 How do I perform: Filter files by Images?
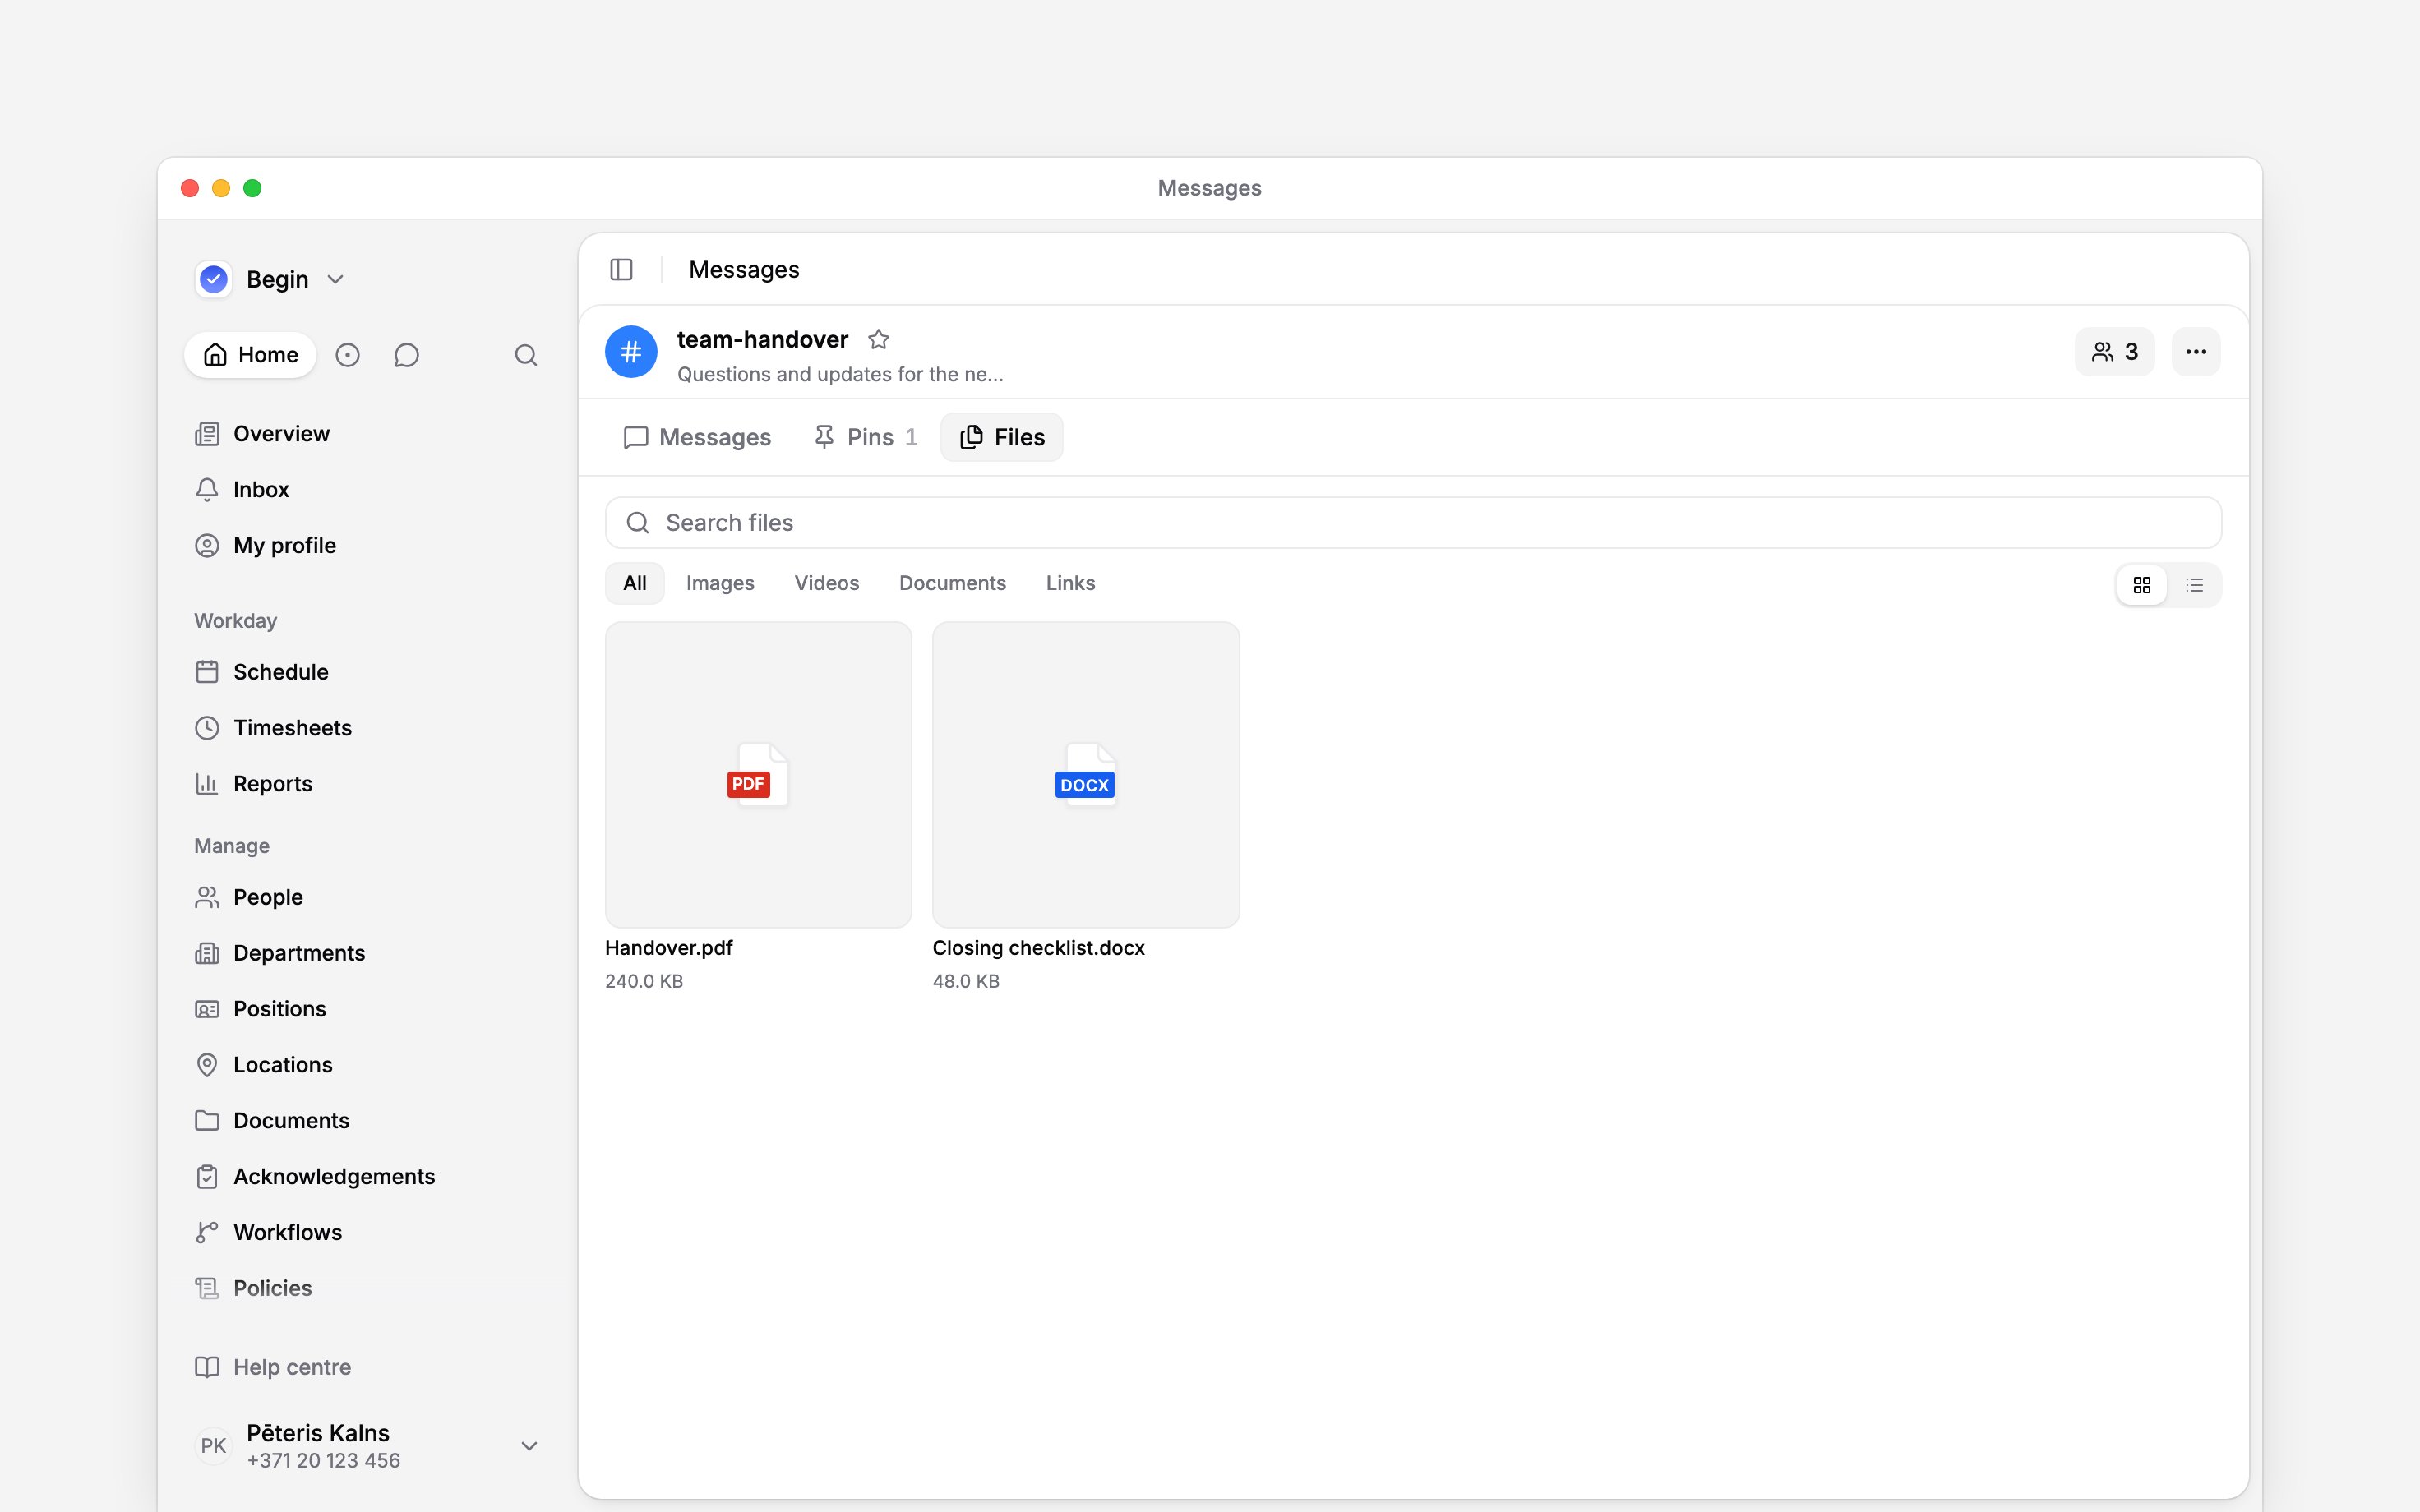[720, 584]
